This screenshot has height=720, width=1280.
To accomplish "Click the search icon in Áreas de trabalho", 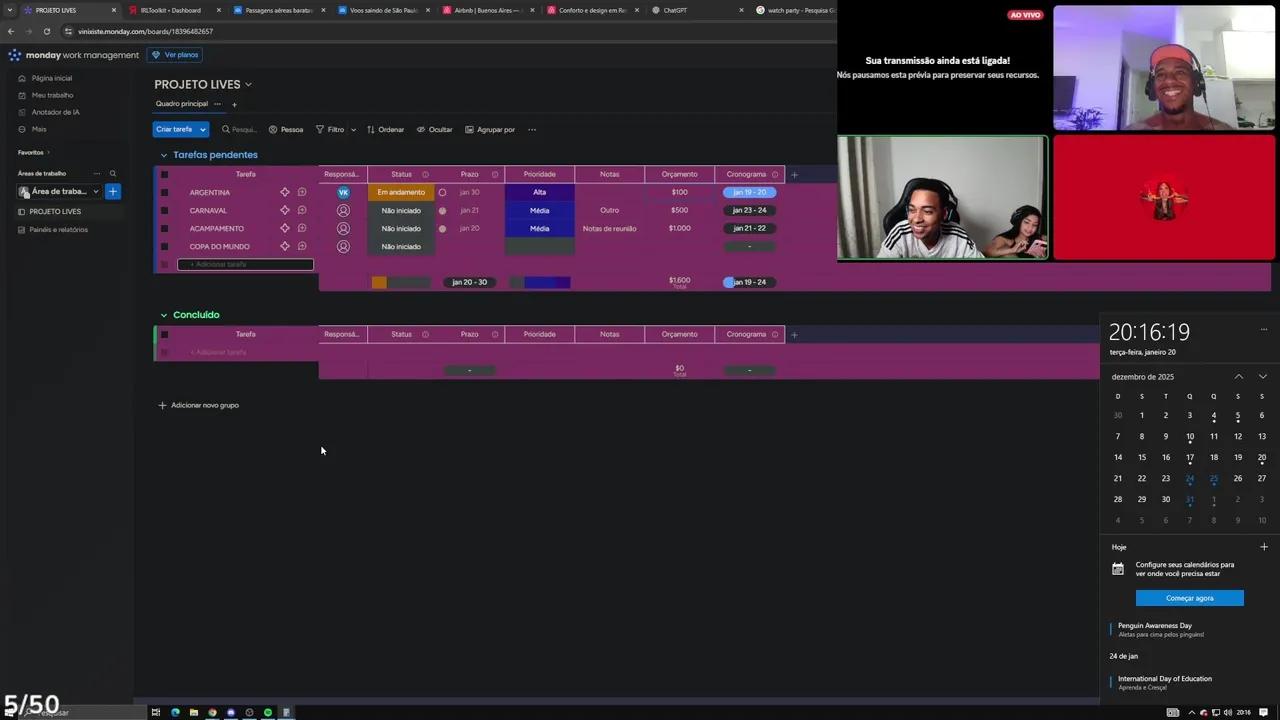I will click(113, 173).
